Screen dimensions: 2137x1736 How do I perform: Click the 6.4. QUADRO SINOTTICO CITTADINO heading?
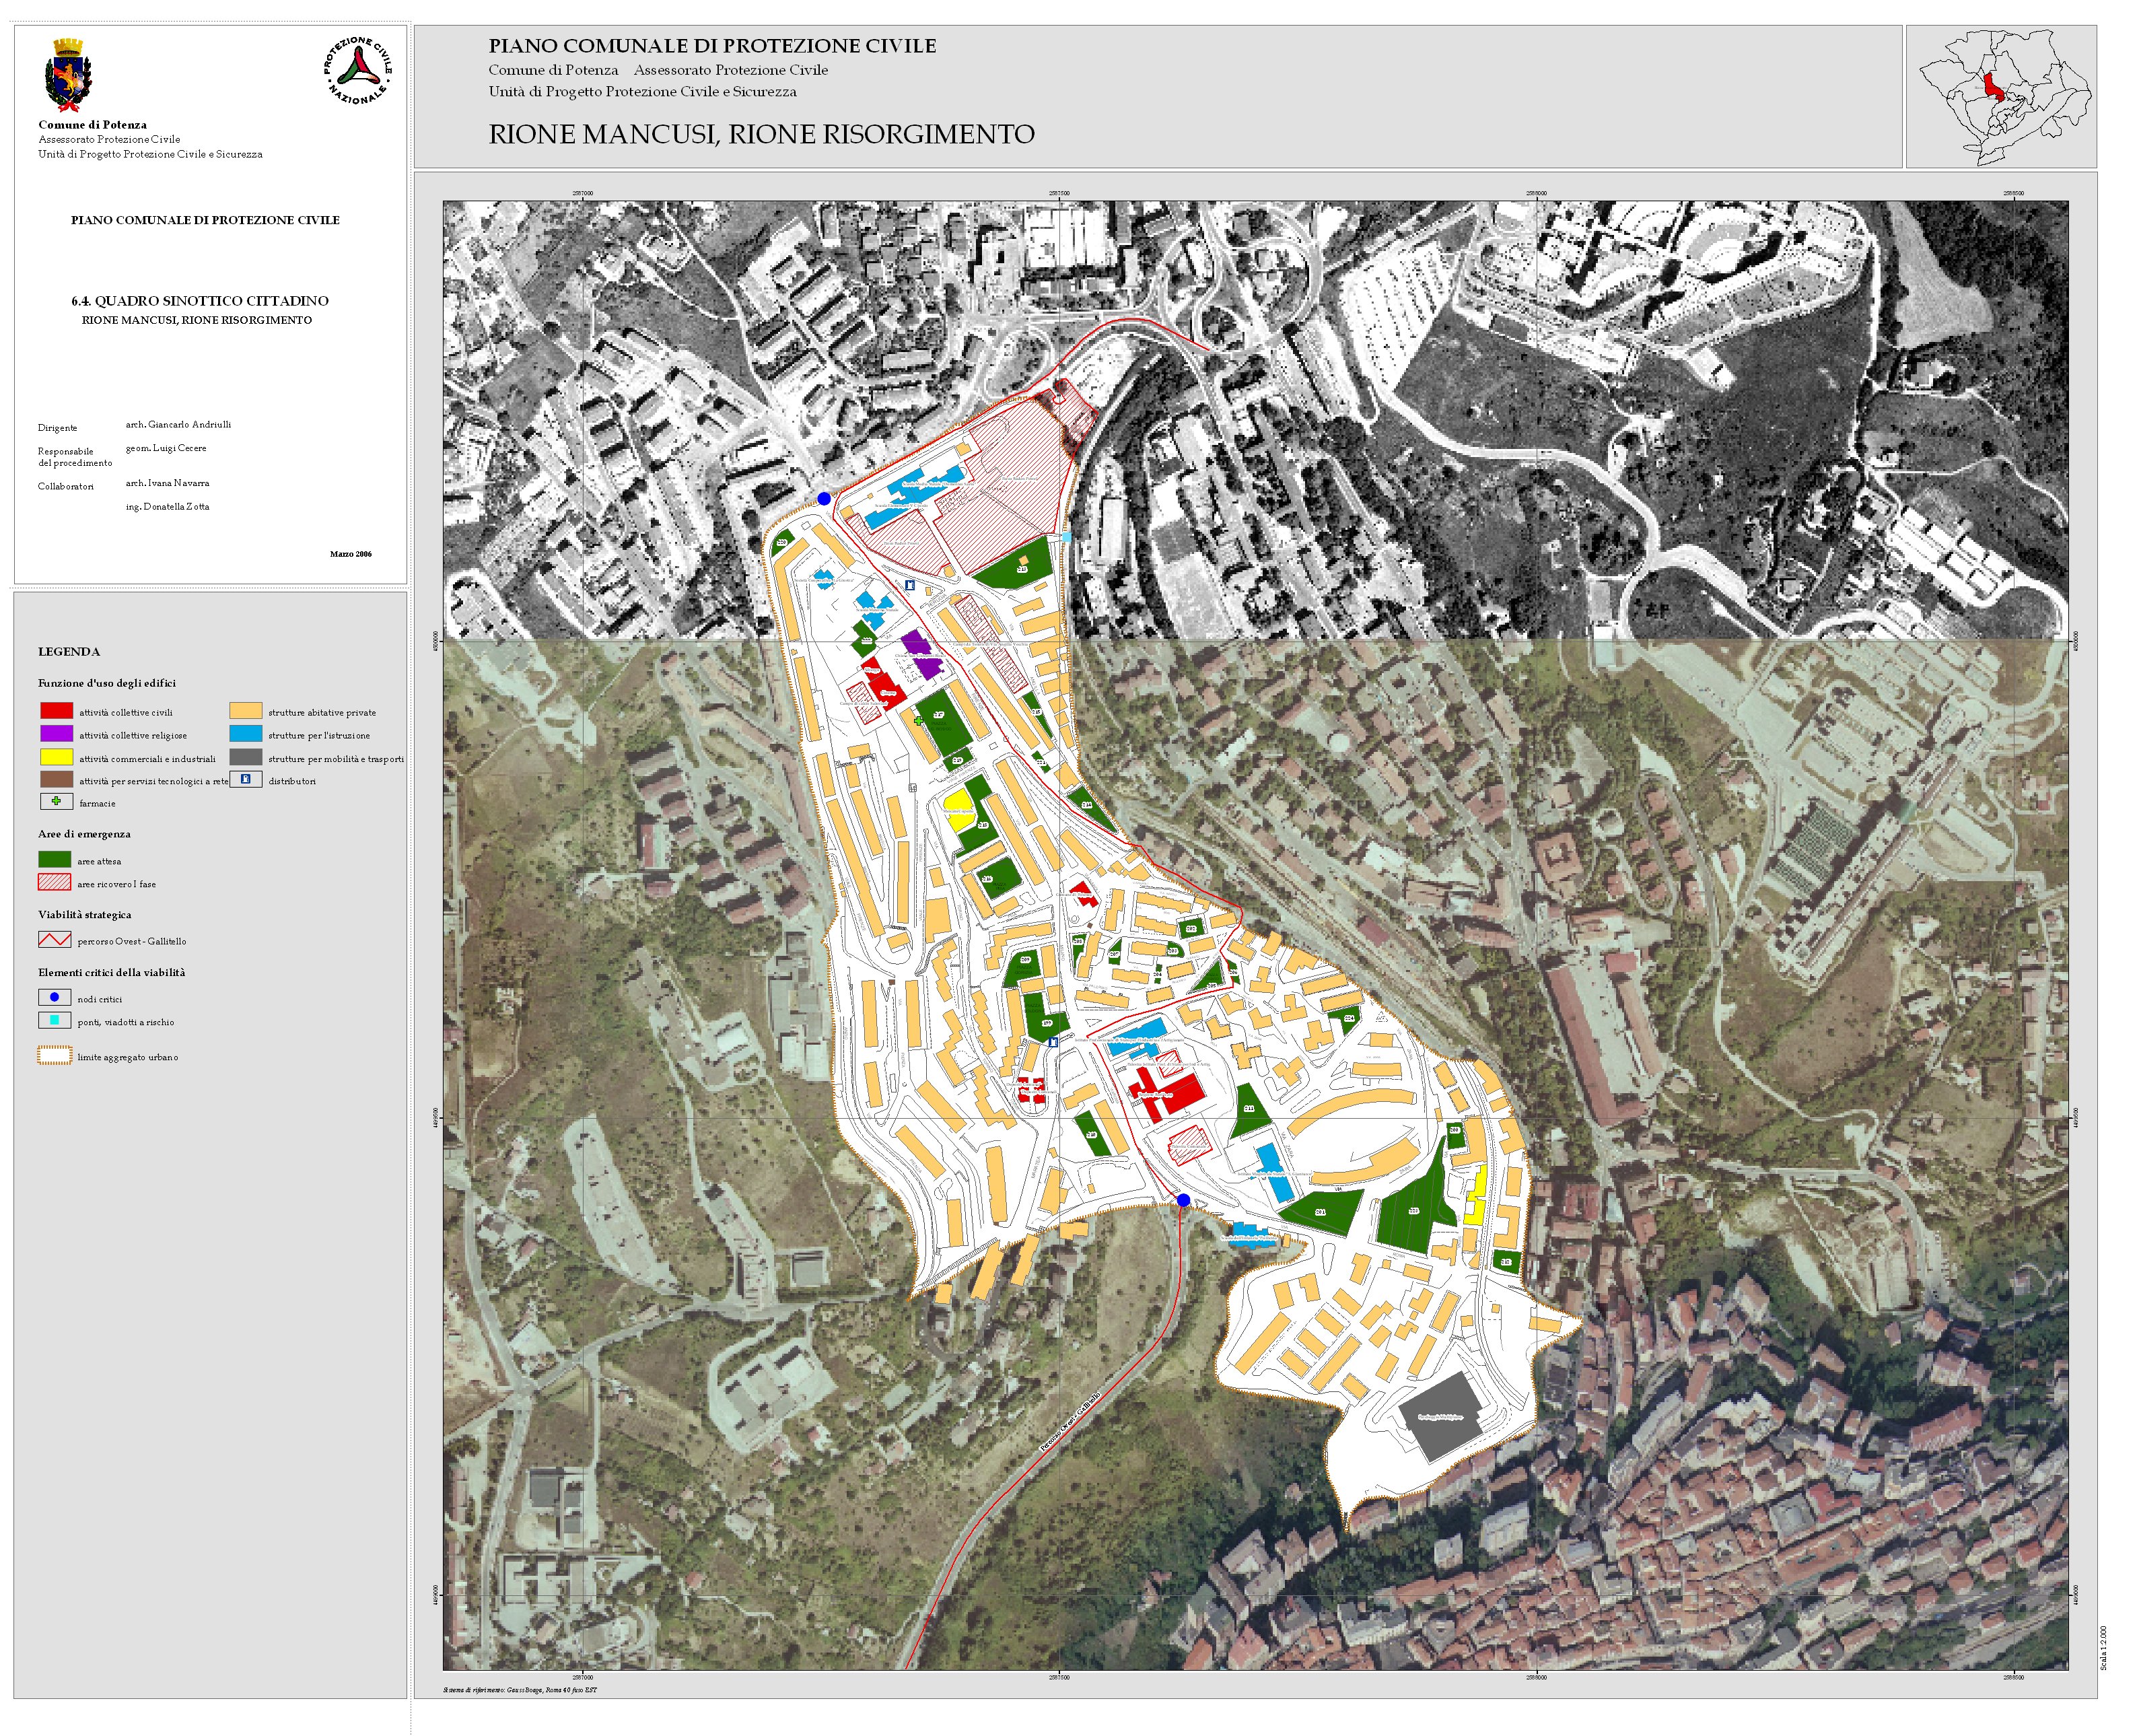coord(200,301)
